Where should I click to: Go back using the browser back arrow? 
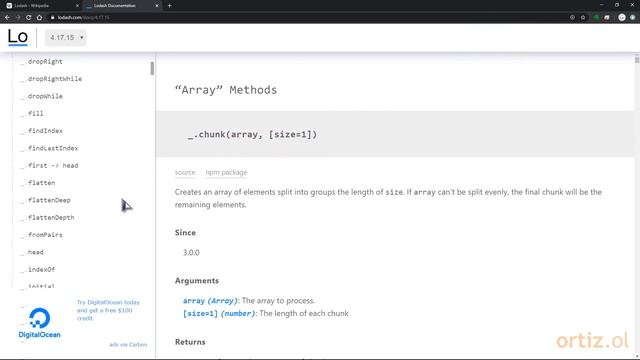7,18
